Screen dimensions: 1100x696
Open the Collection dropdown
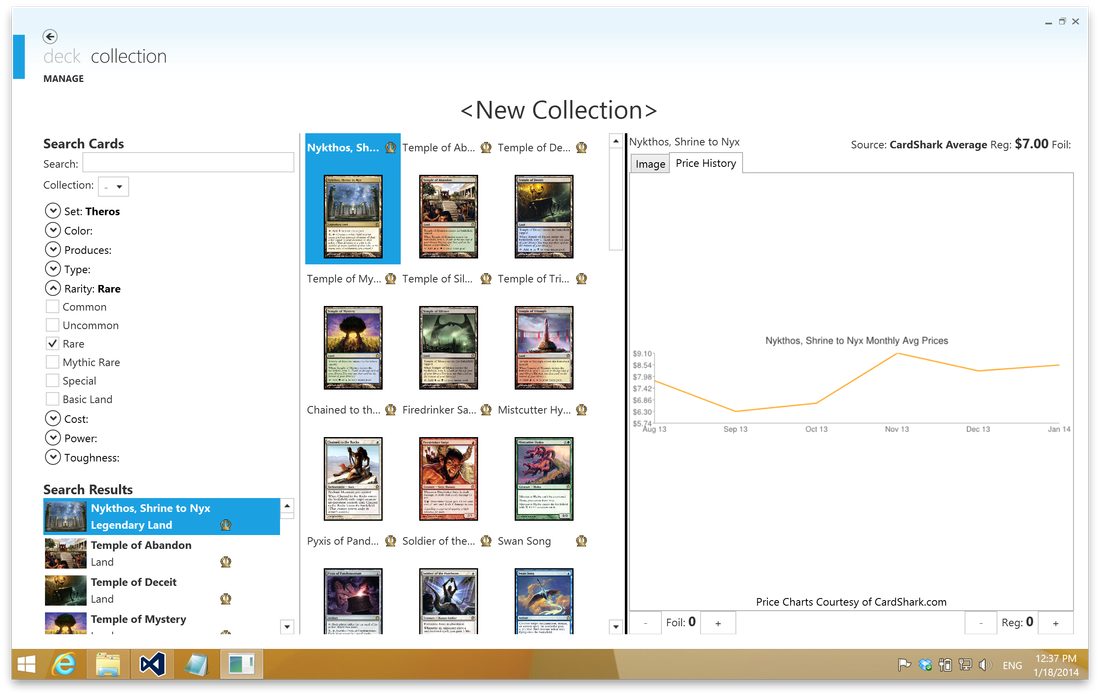click(113, 186)
